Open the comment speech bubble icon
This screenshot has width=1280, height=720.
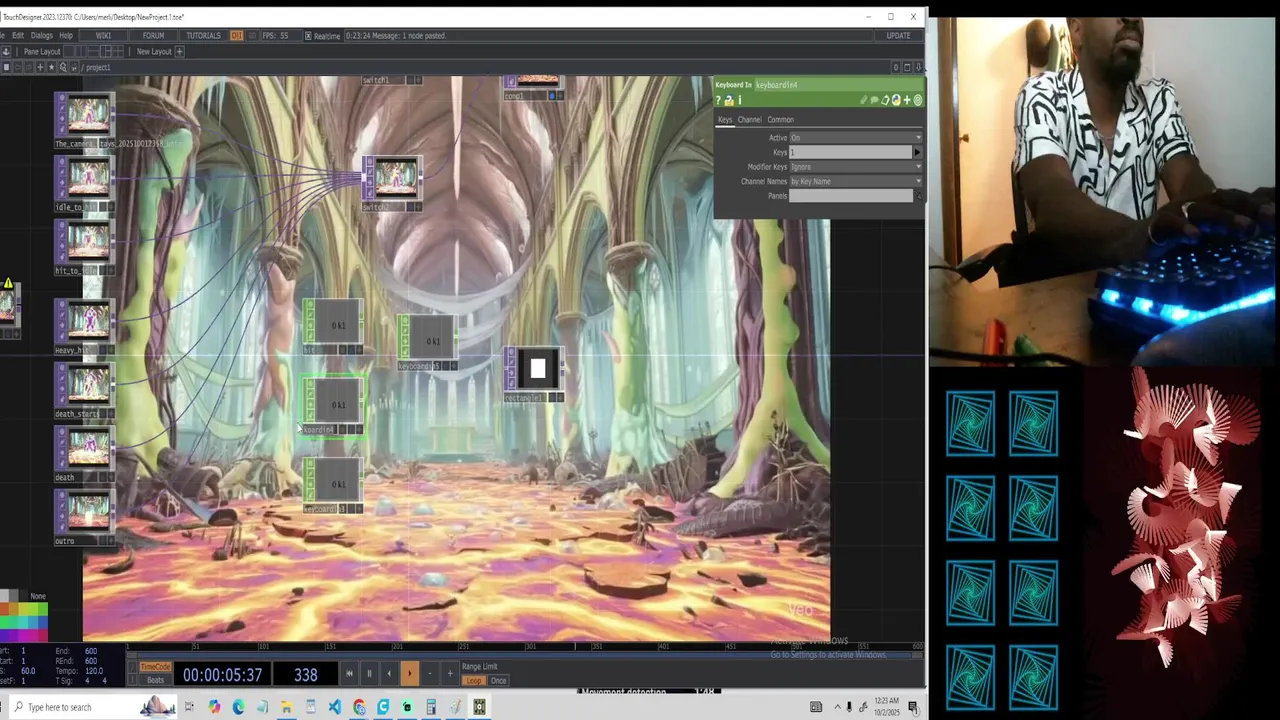point(874,100)
